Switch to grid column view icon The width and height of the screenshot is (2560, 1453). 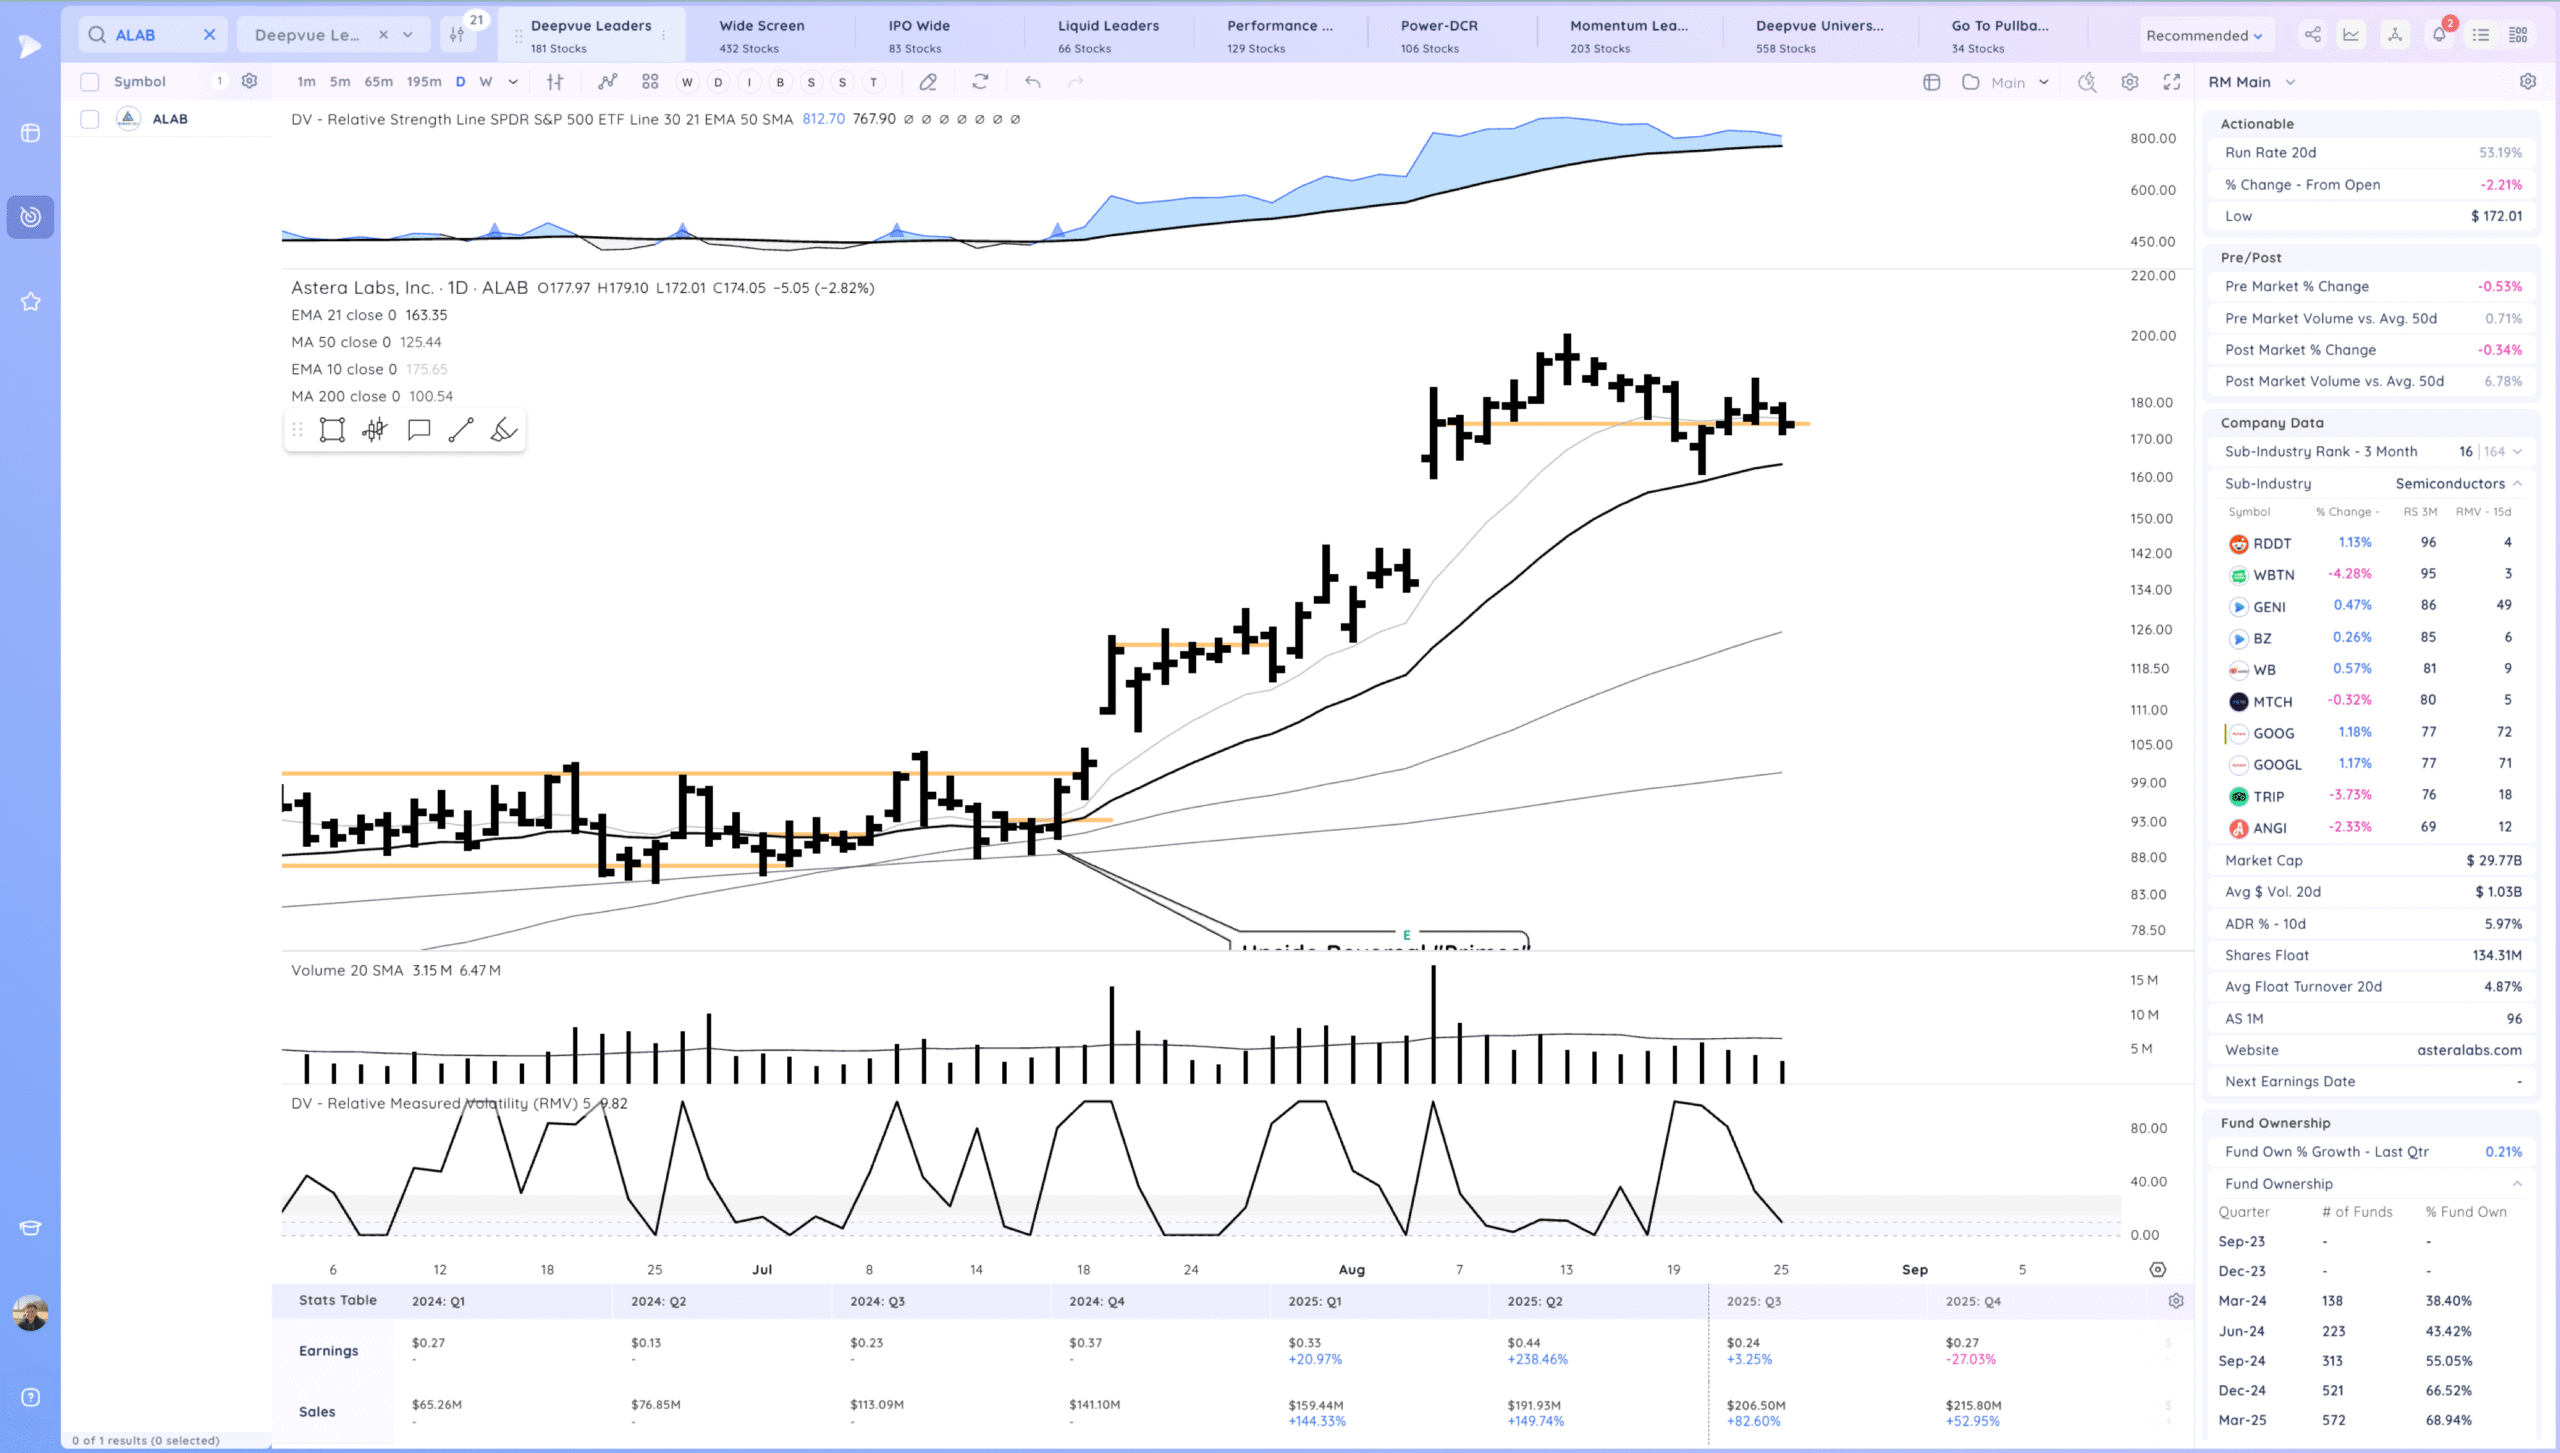[x=2519, y=35]
